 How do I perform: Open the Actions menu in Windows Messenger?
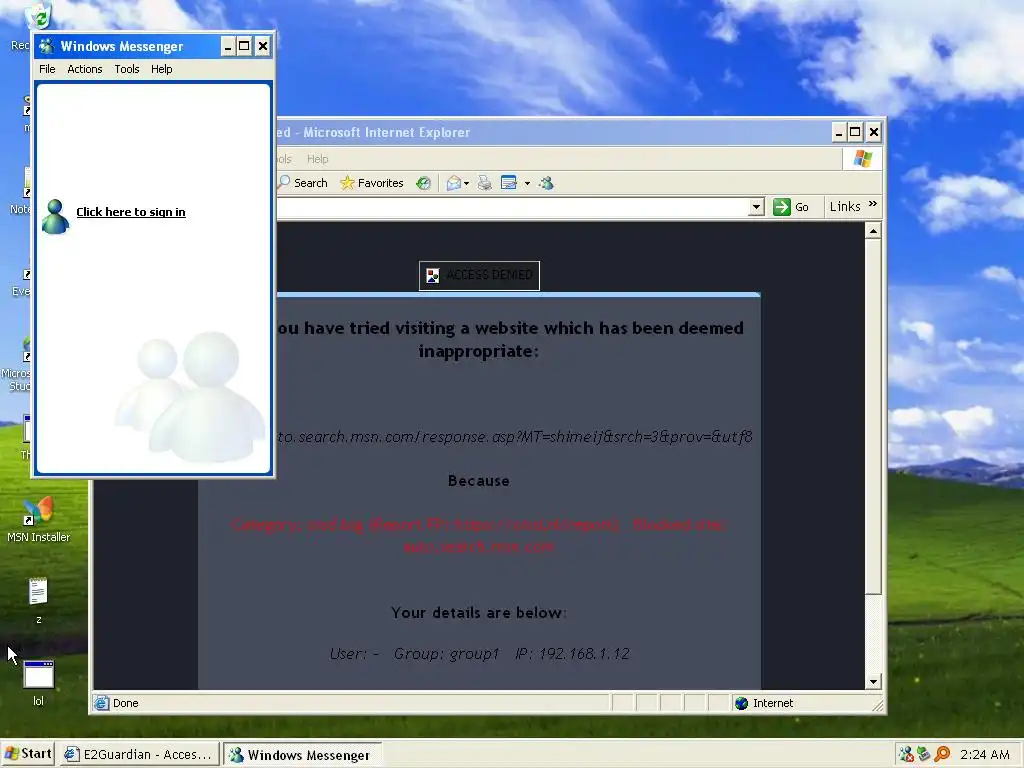click(x=85, y=69)
